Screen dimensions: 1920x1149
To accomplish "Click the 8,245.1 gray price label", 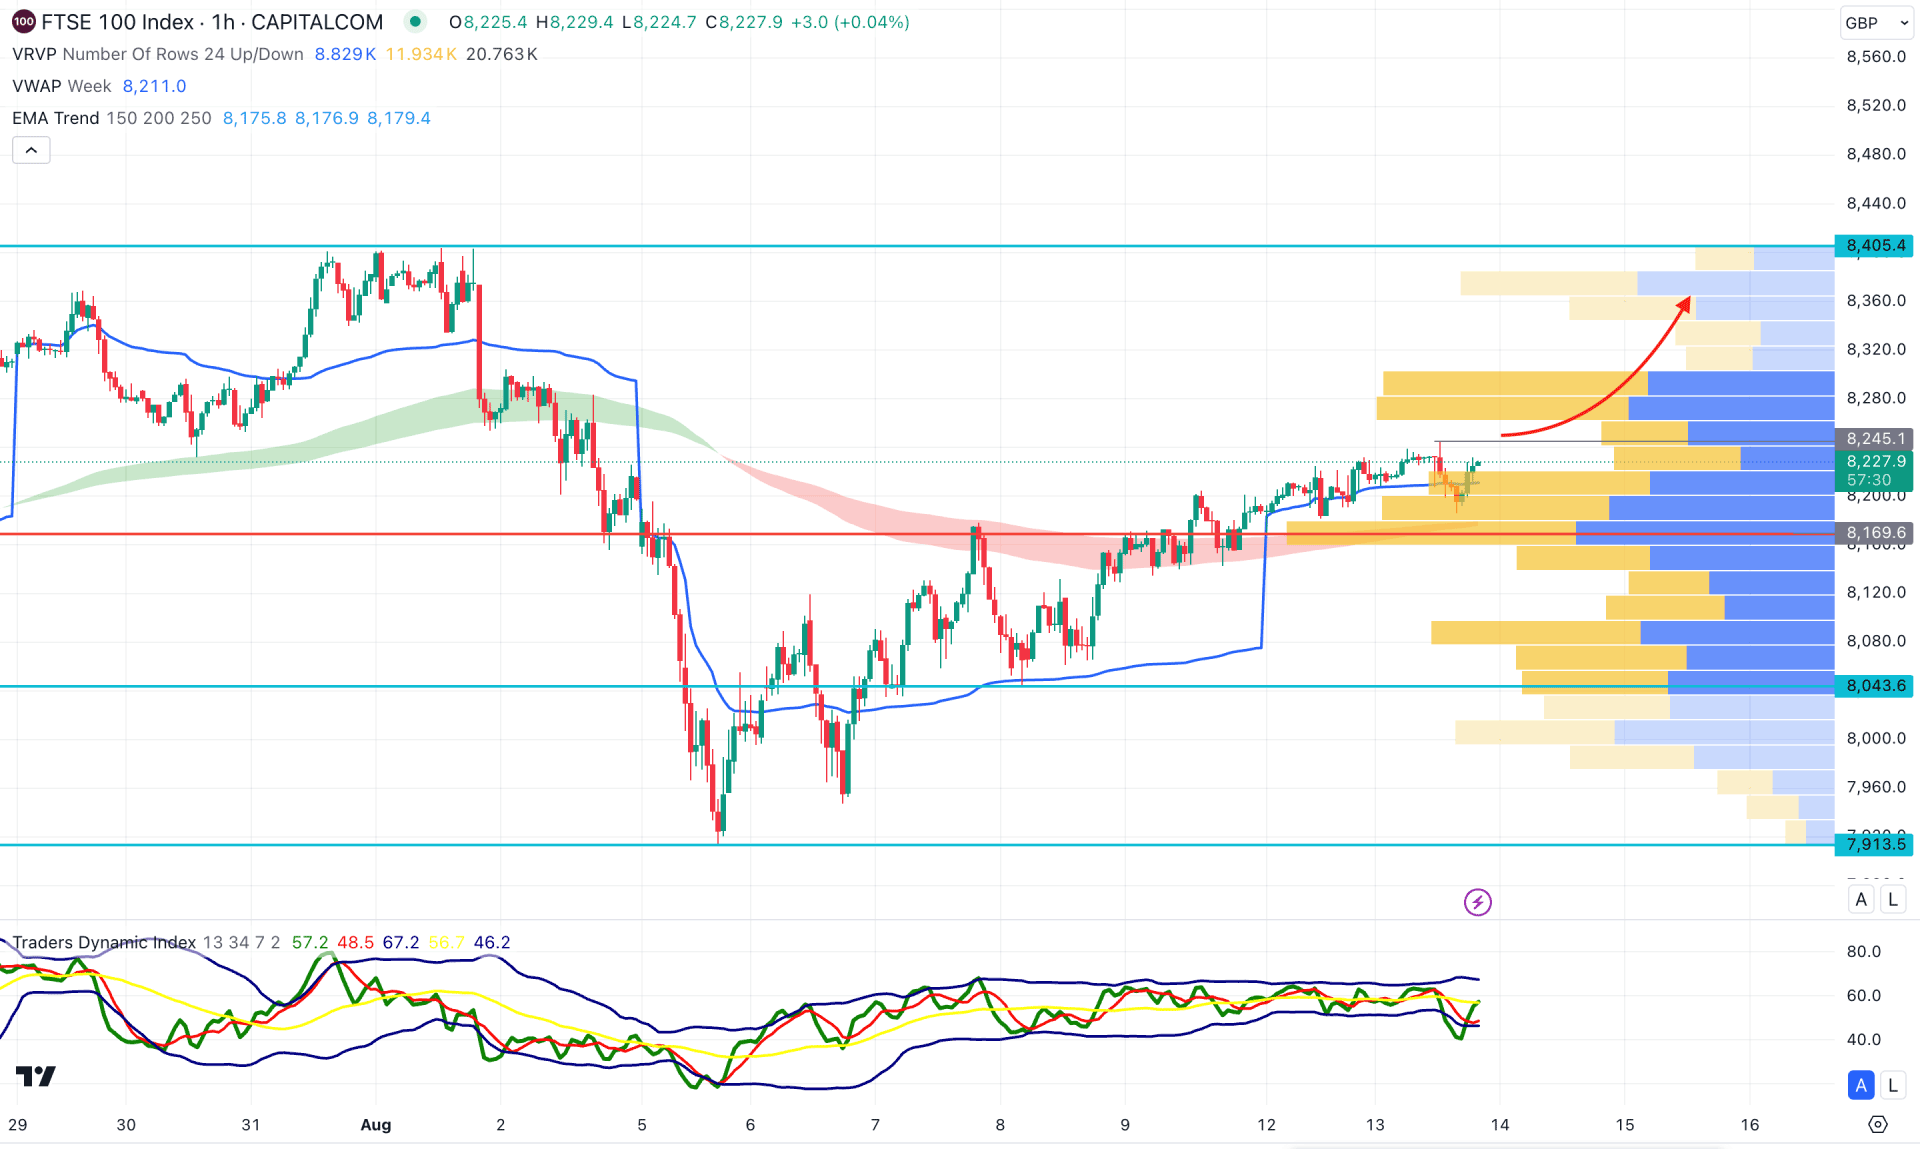I will [x=1875, y=439].
